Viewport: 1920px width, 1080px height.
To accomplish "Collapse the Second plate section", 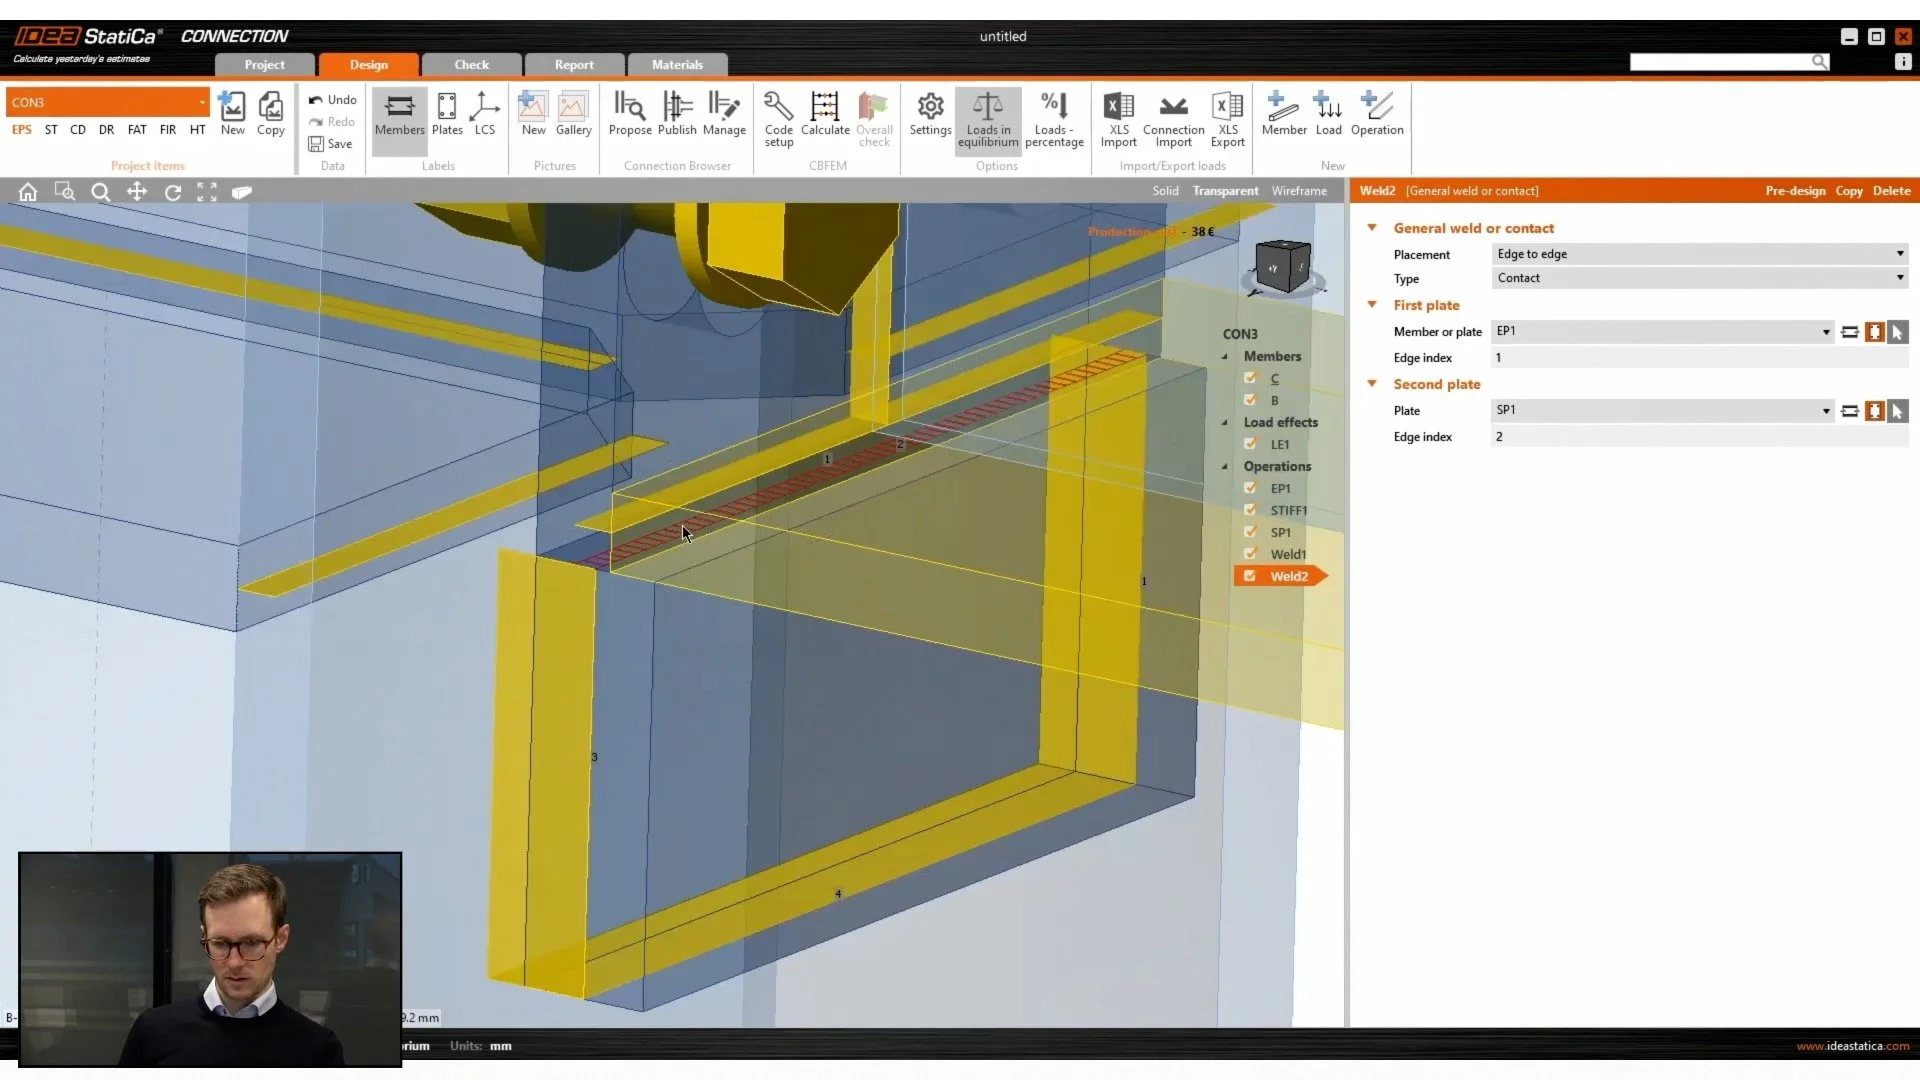I will [x=1371, y=384].
